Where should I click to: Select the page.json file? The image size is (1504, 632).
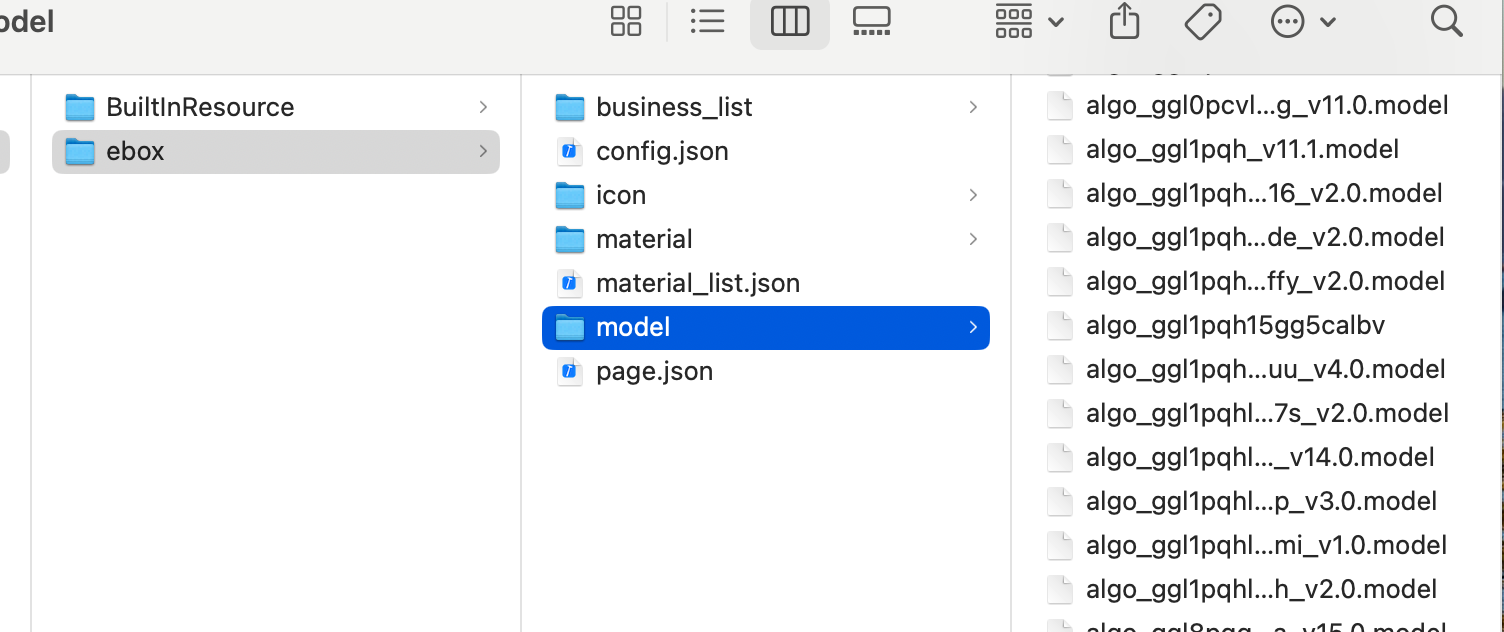click(x=654, y=371)
